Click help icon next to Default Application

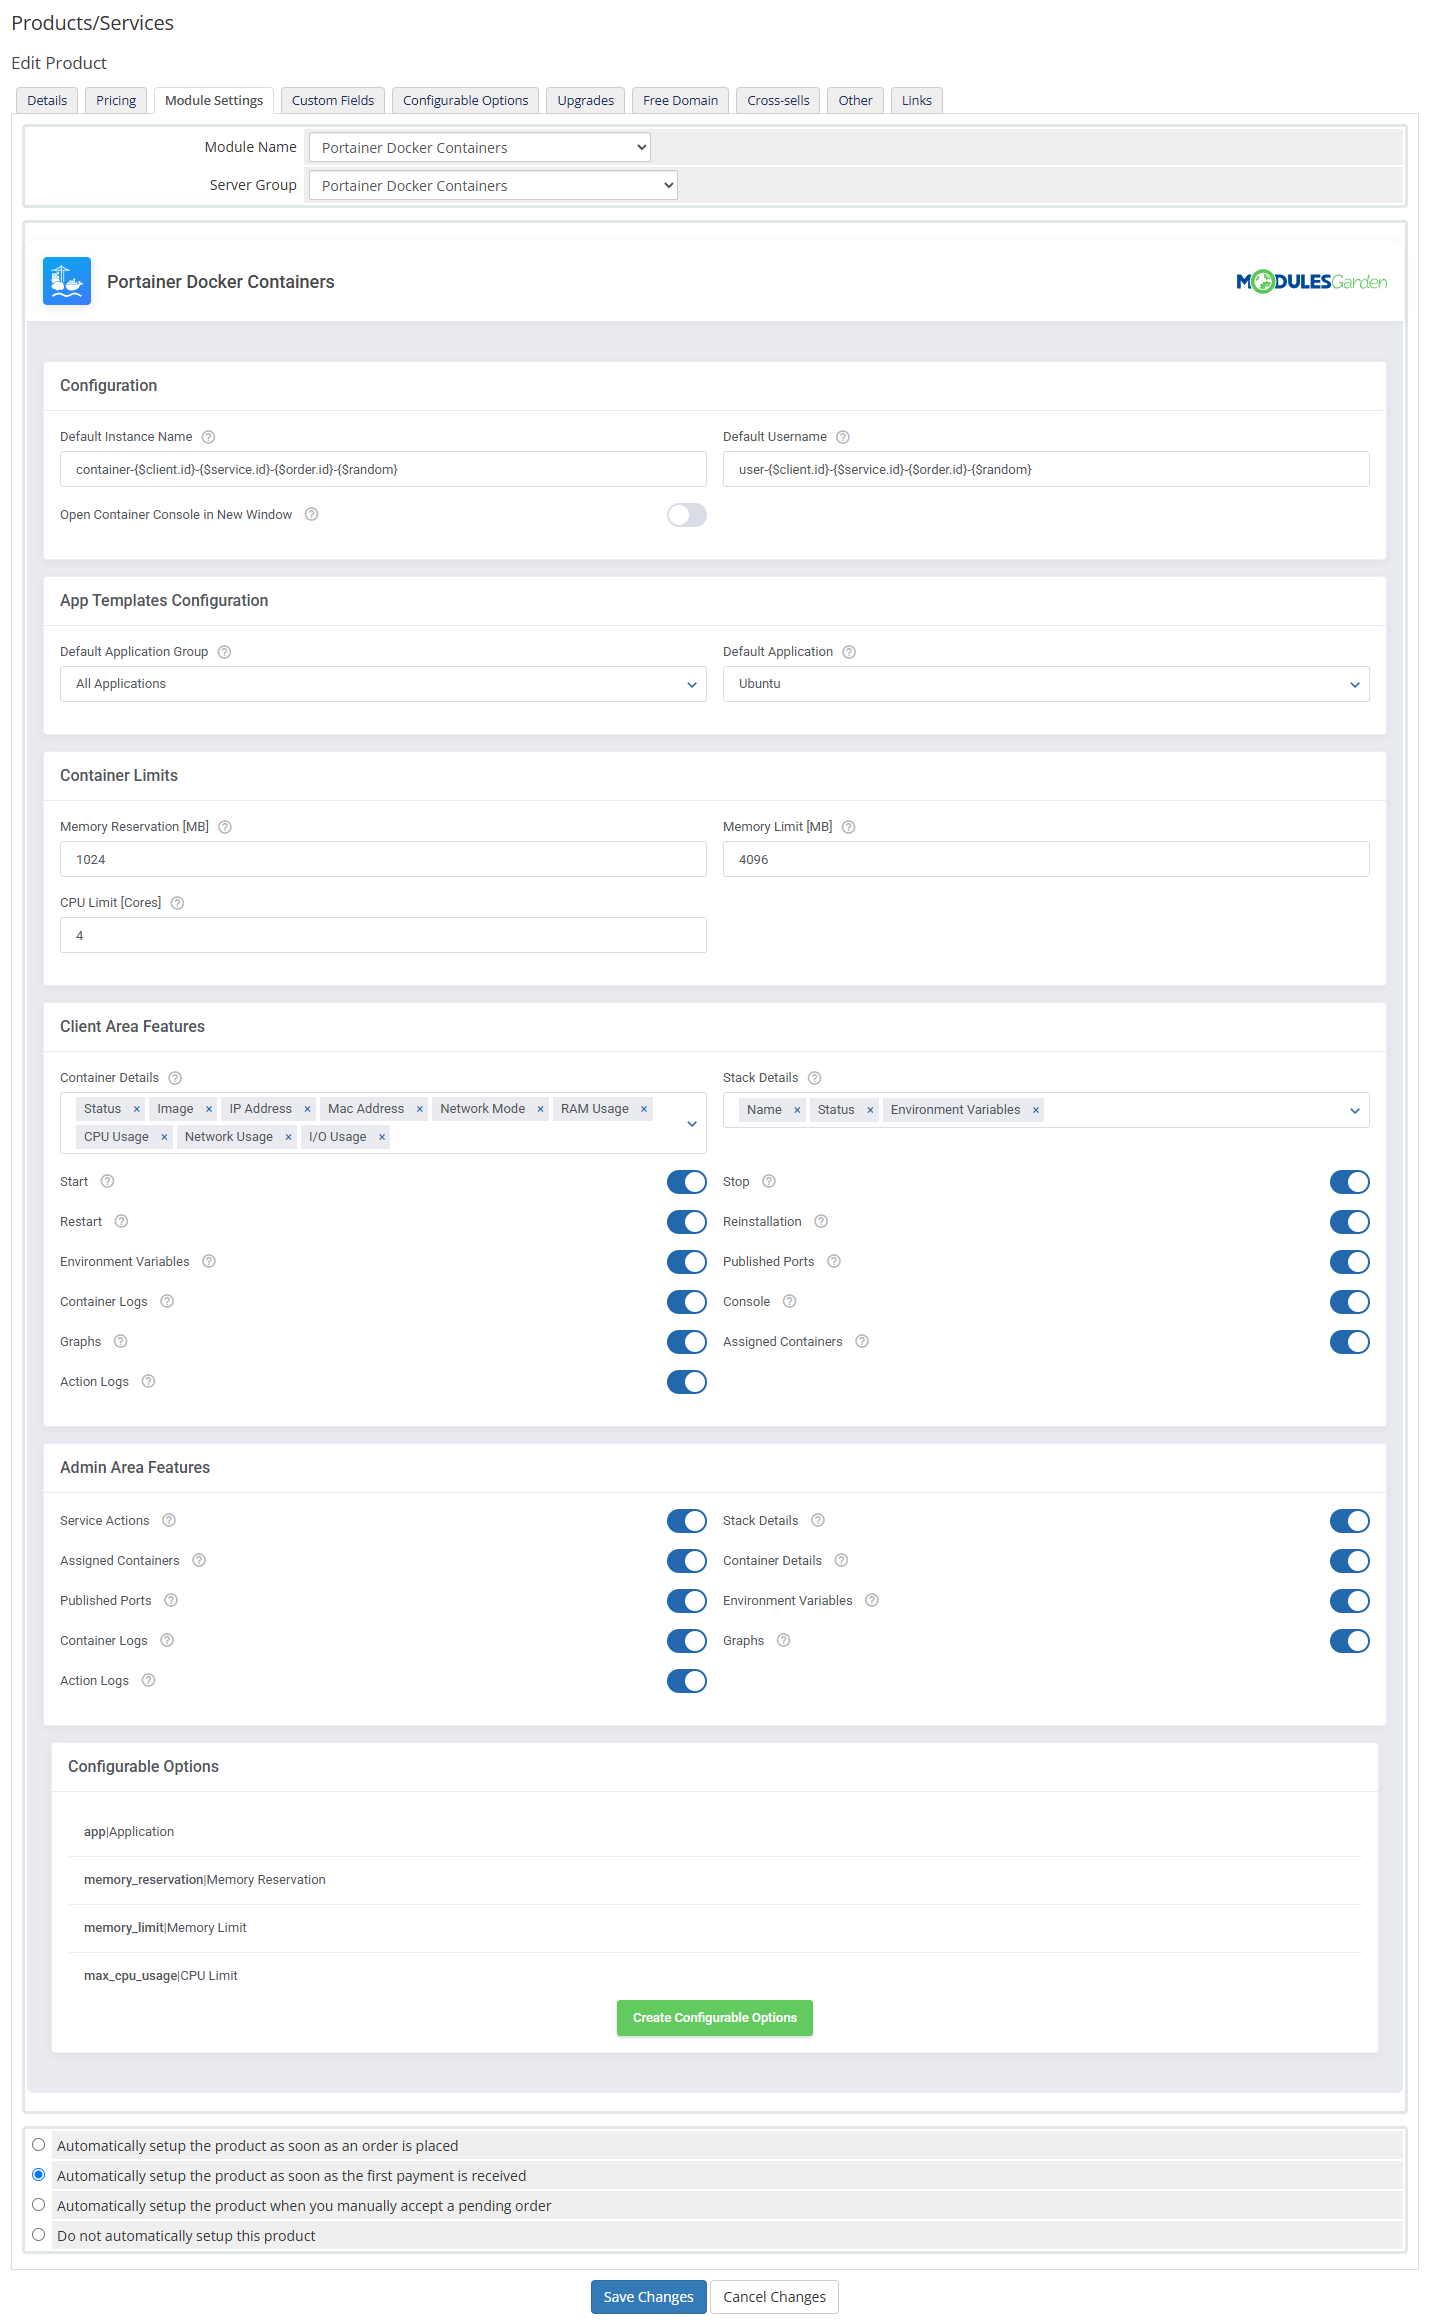tap(849, 652)
